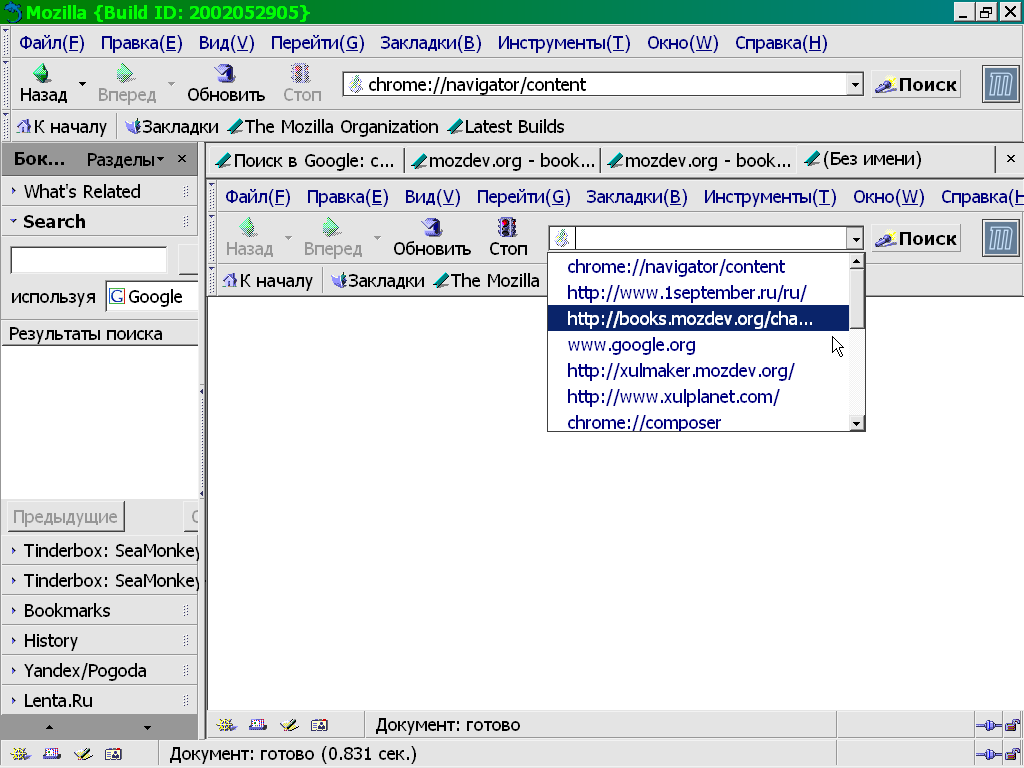1024x768 pixels.
Task: Click the outer Back (Назад) navigation button
Action: (x=43, y=84)
